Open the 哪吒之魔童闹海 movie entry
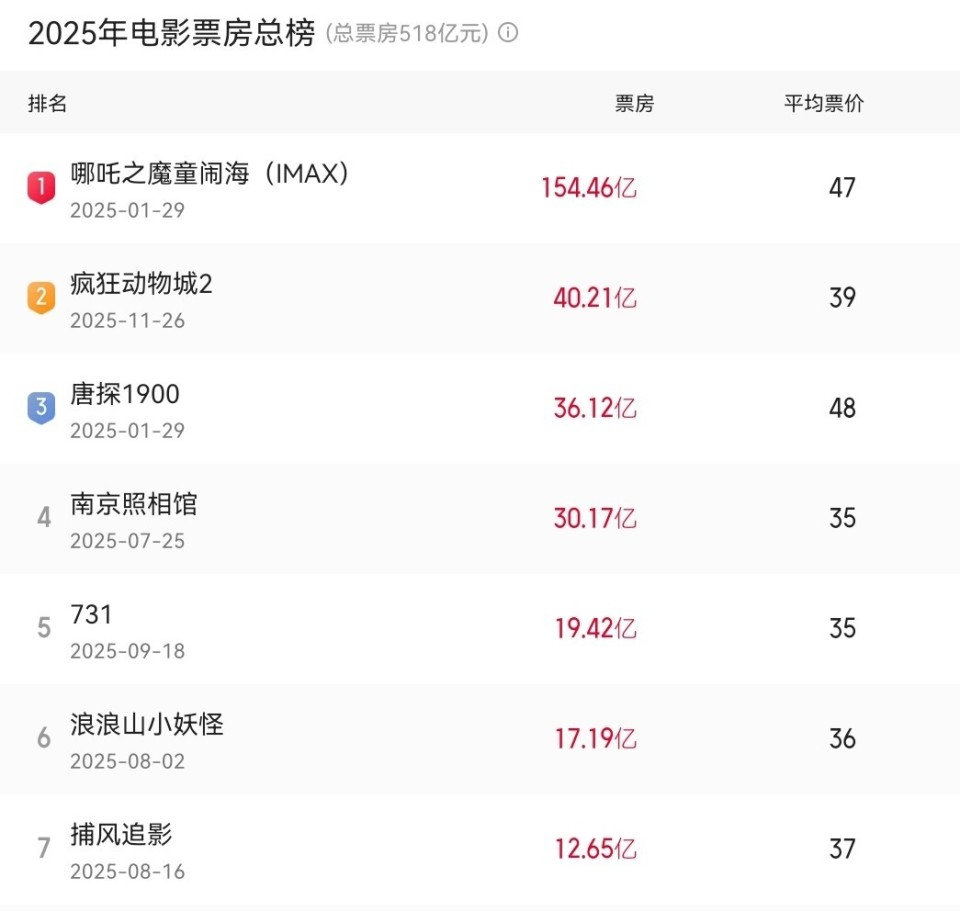The width and height of the screenshot is (960, 911). 210,174
